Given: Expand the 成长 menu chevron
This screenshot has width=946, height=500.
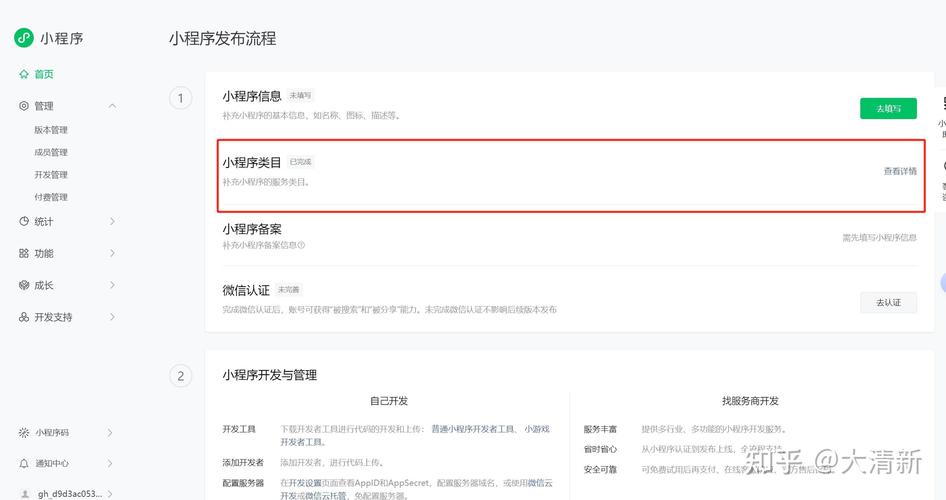Looking at the screenshot, I should [112, 285].
